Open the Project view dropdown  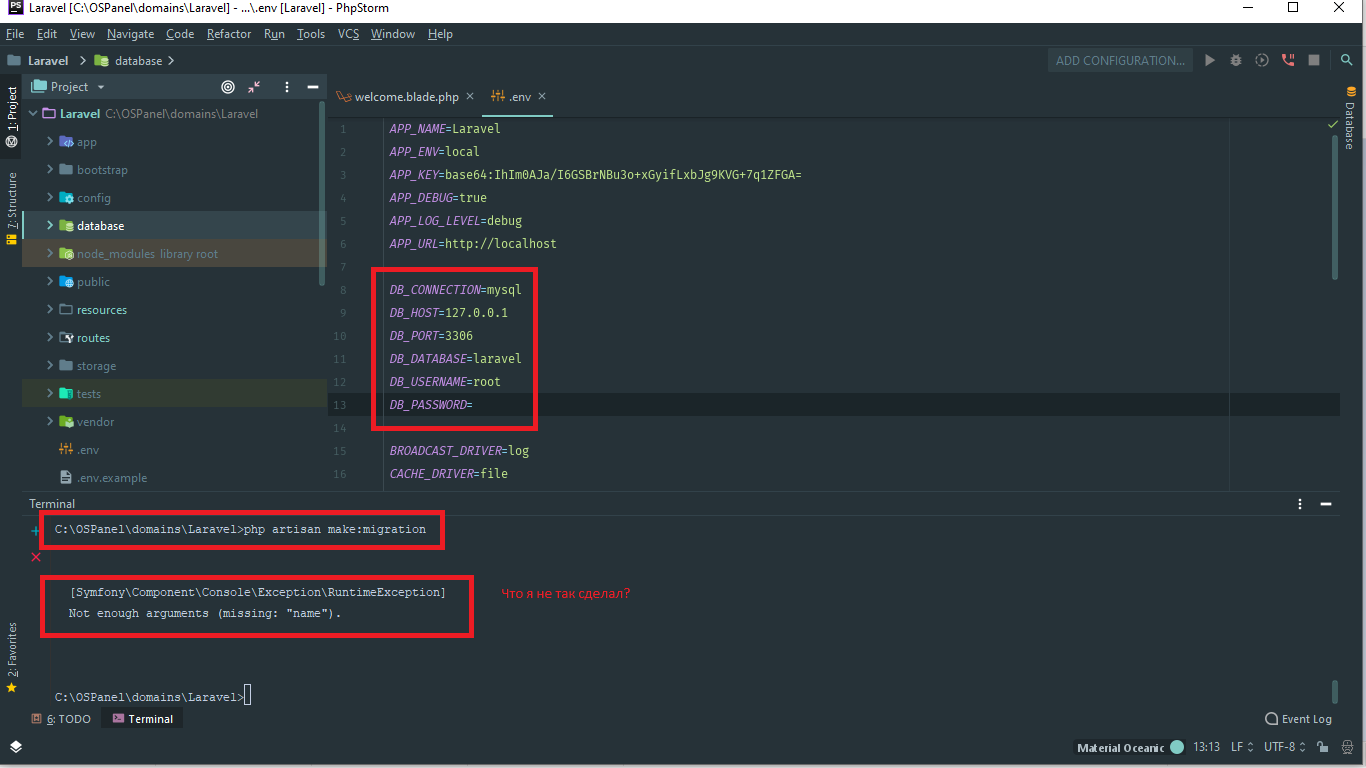[69, 87]
